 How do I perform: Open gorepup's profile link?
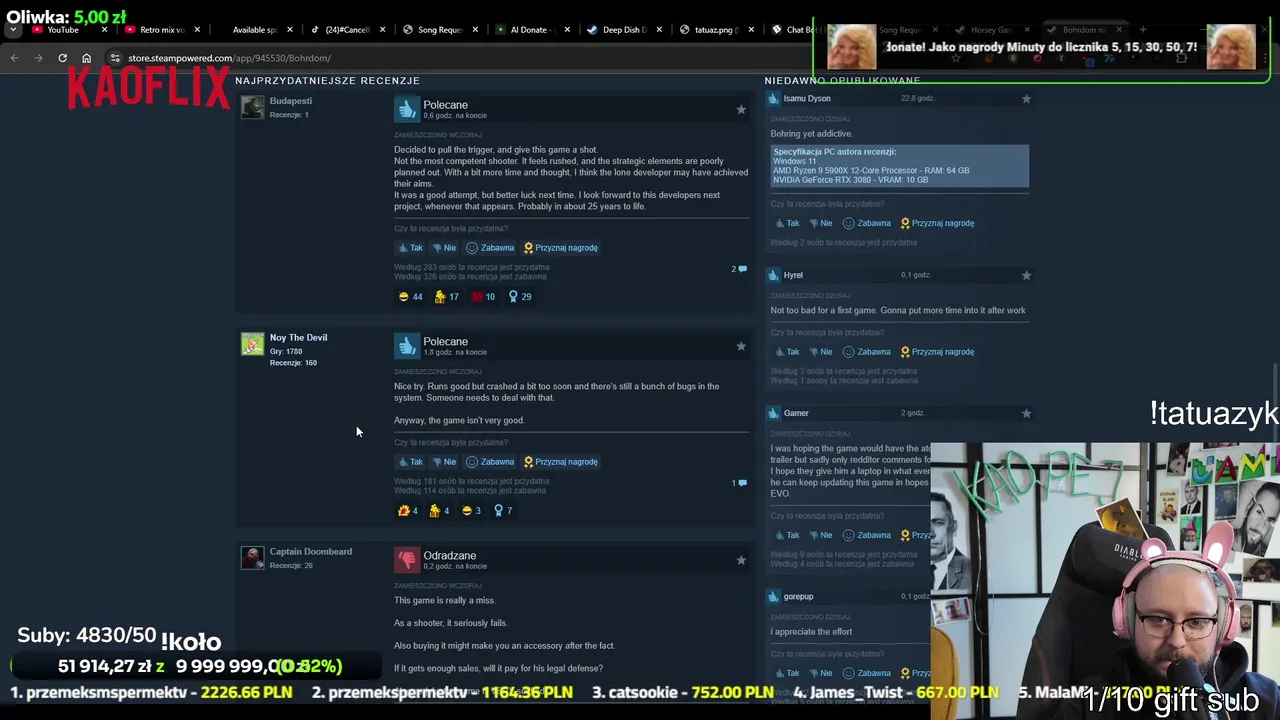tap(798, 597)
